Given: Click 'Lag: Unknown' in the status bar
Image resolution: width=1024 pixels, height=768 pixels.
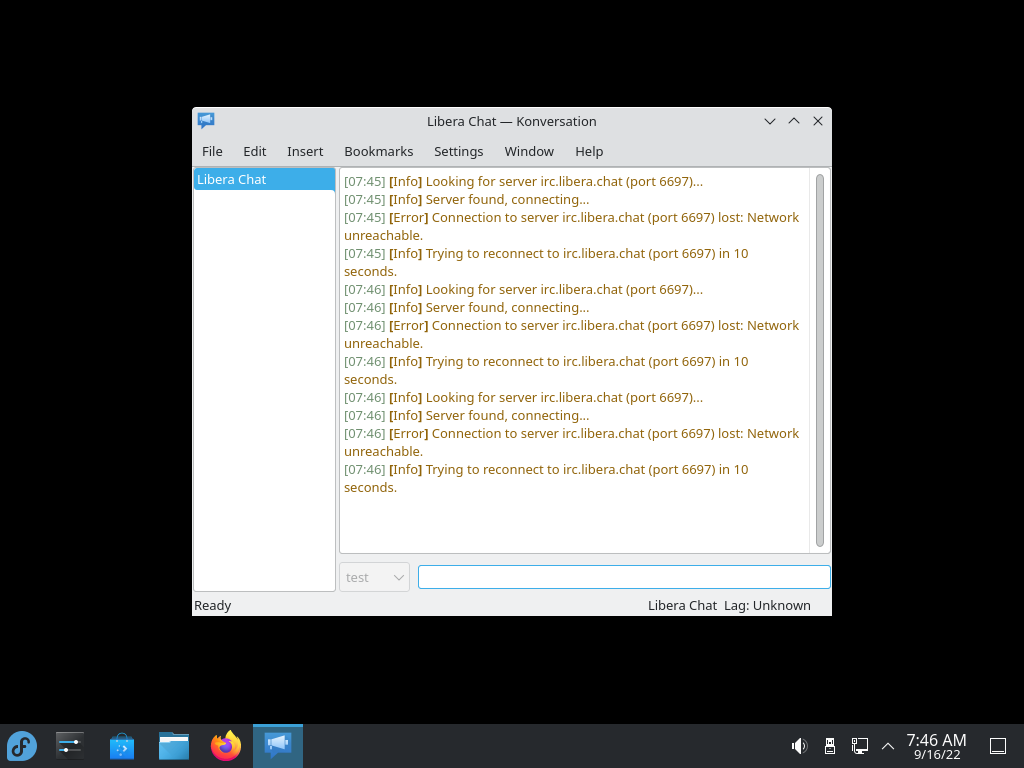Looking at the screenshot, I should pyautogui.click(x=767, y=605).
